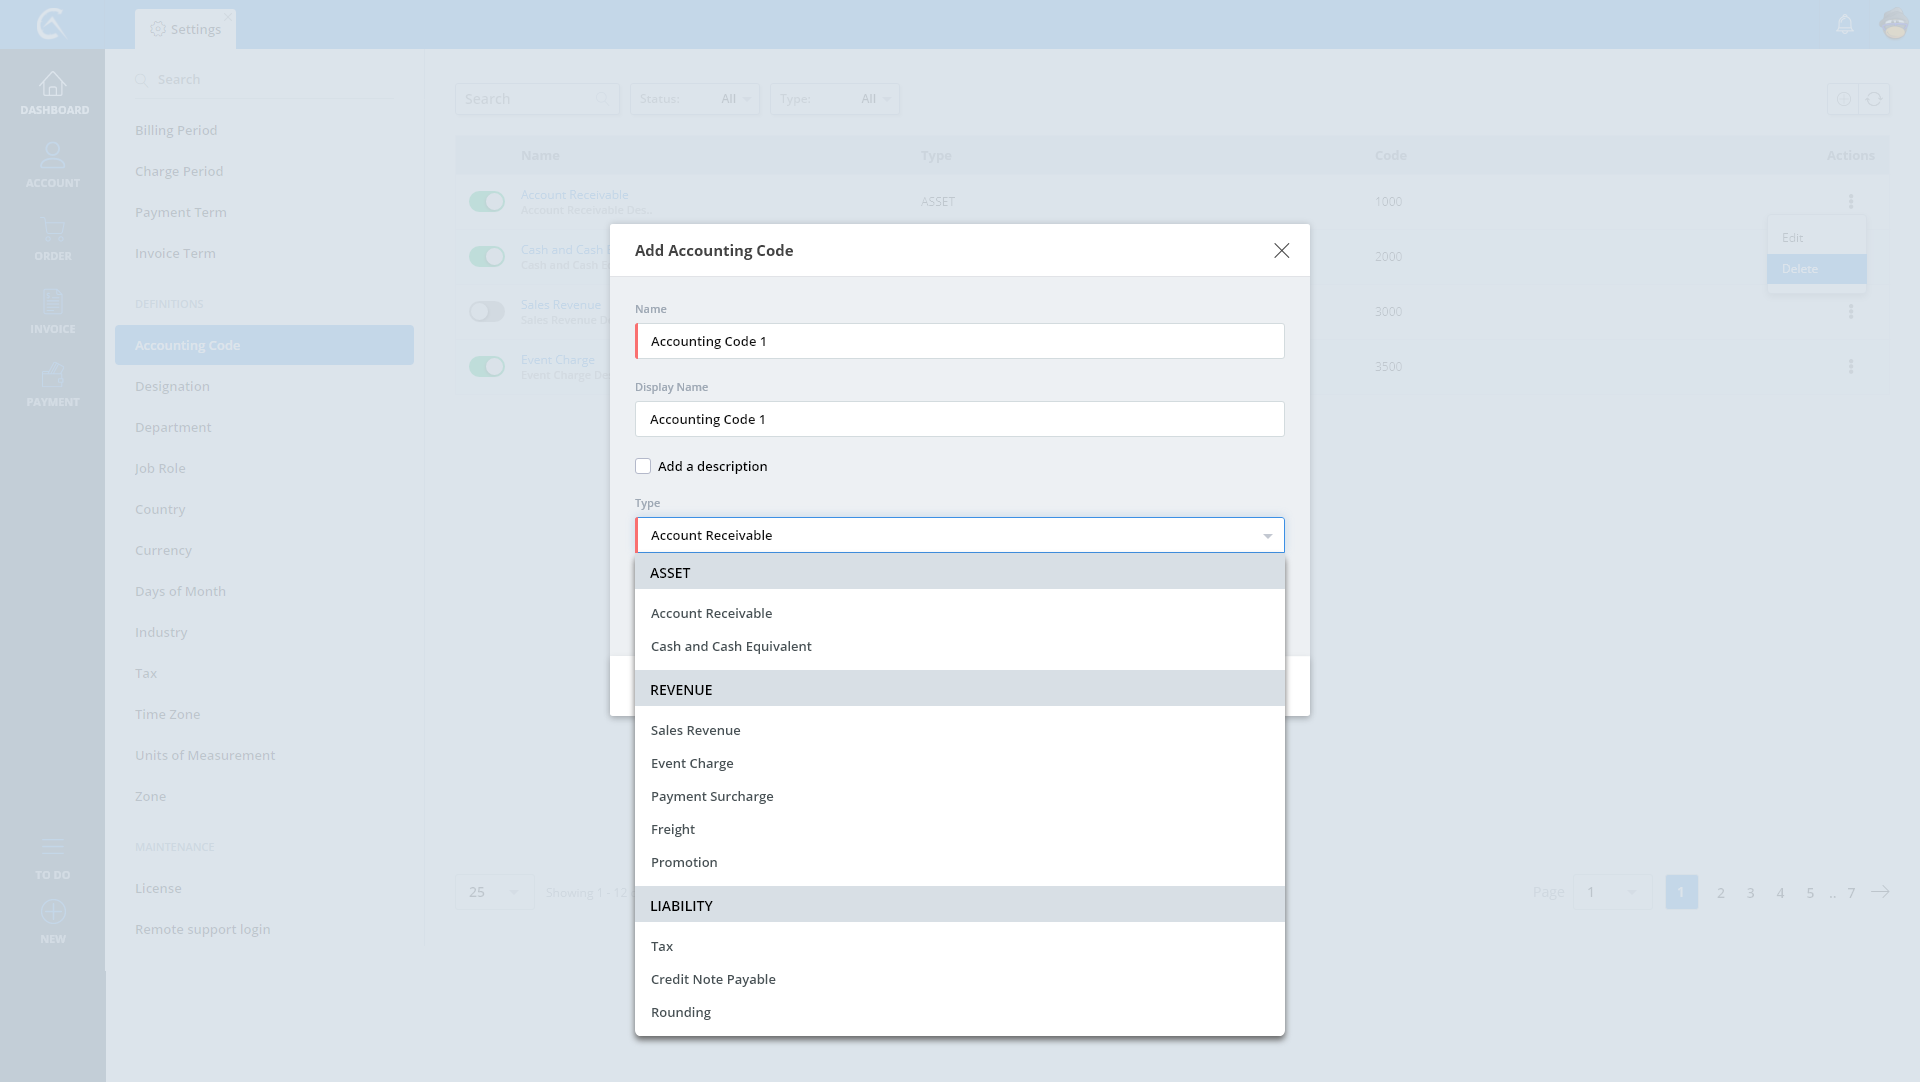This screenshot has height=1082, width=1920.
Task: Go to Account in sidebar
Action: point(53,158)
